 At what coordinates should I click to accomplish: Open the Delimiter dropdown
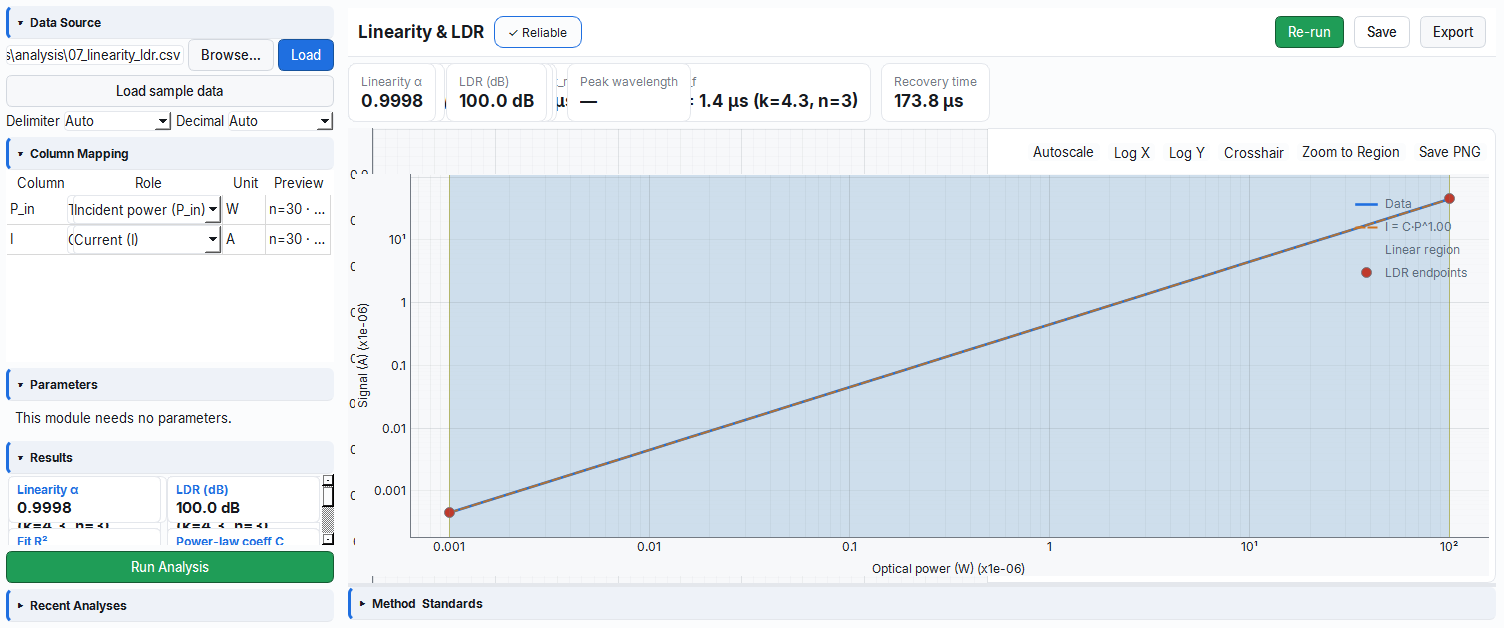tap(118, 121)
